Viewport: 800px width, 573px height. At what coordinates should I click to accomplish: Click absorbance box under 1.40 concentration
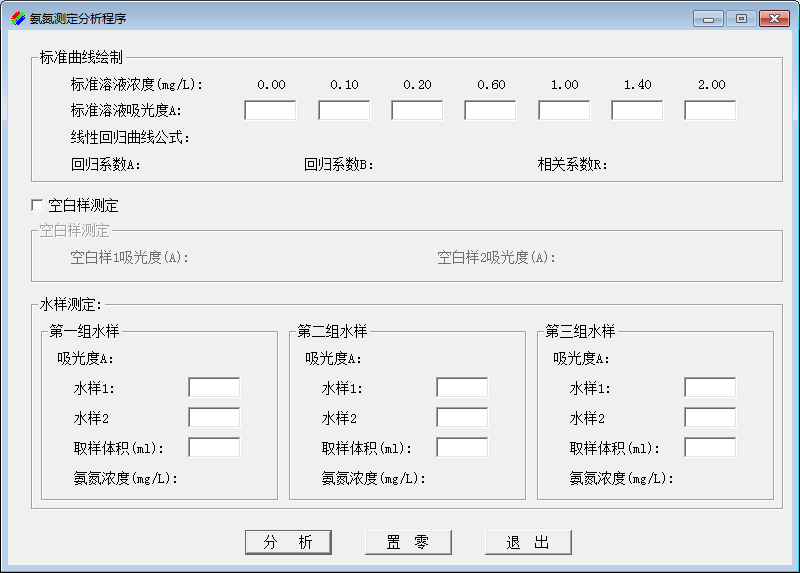click(x=637, y=111)
